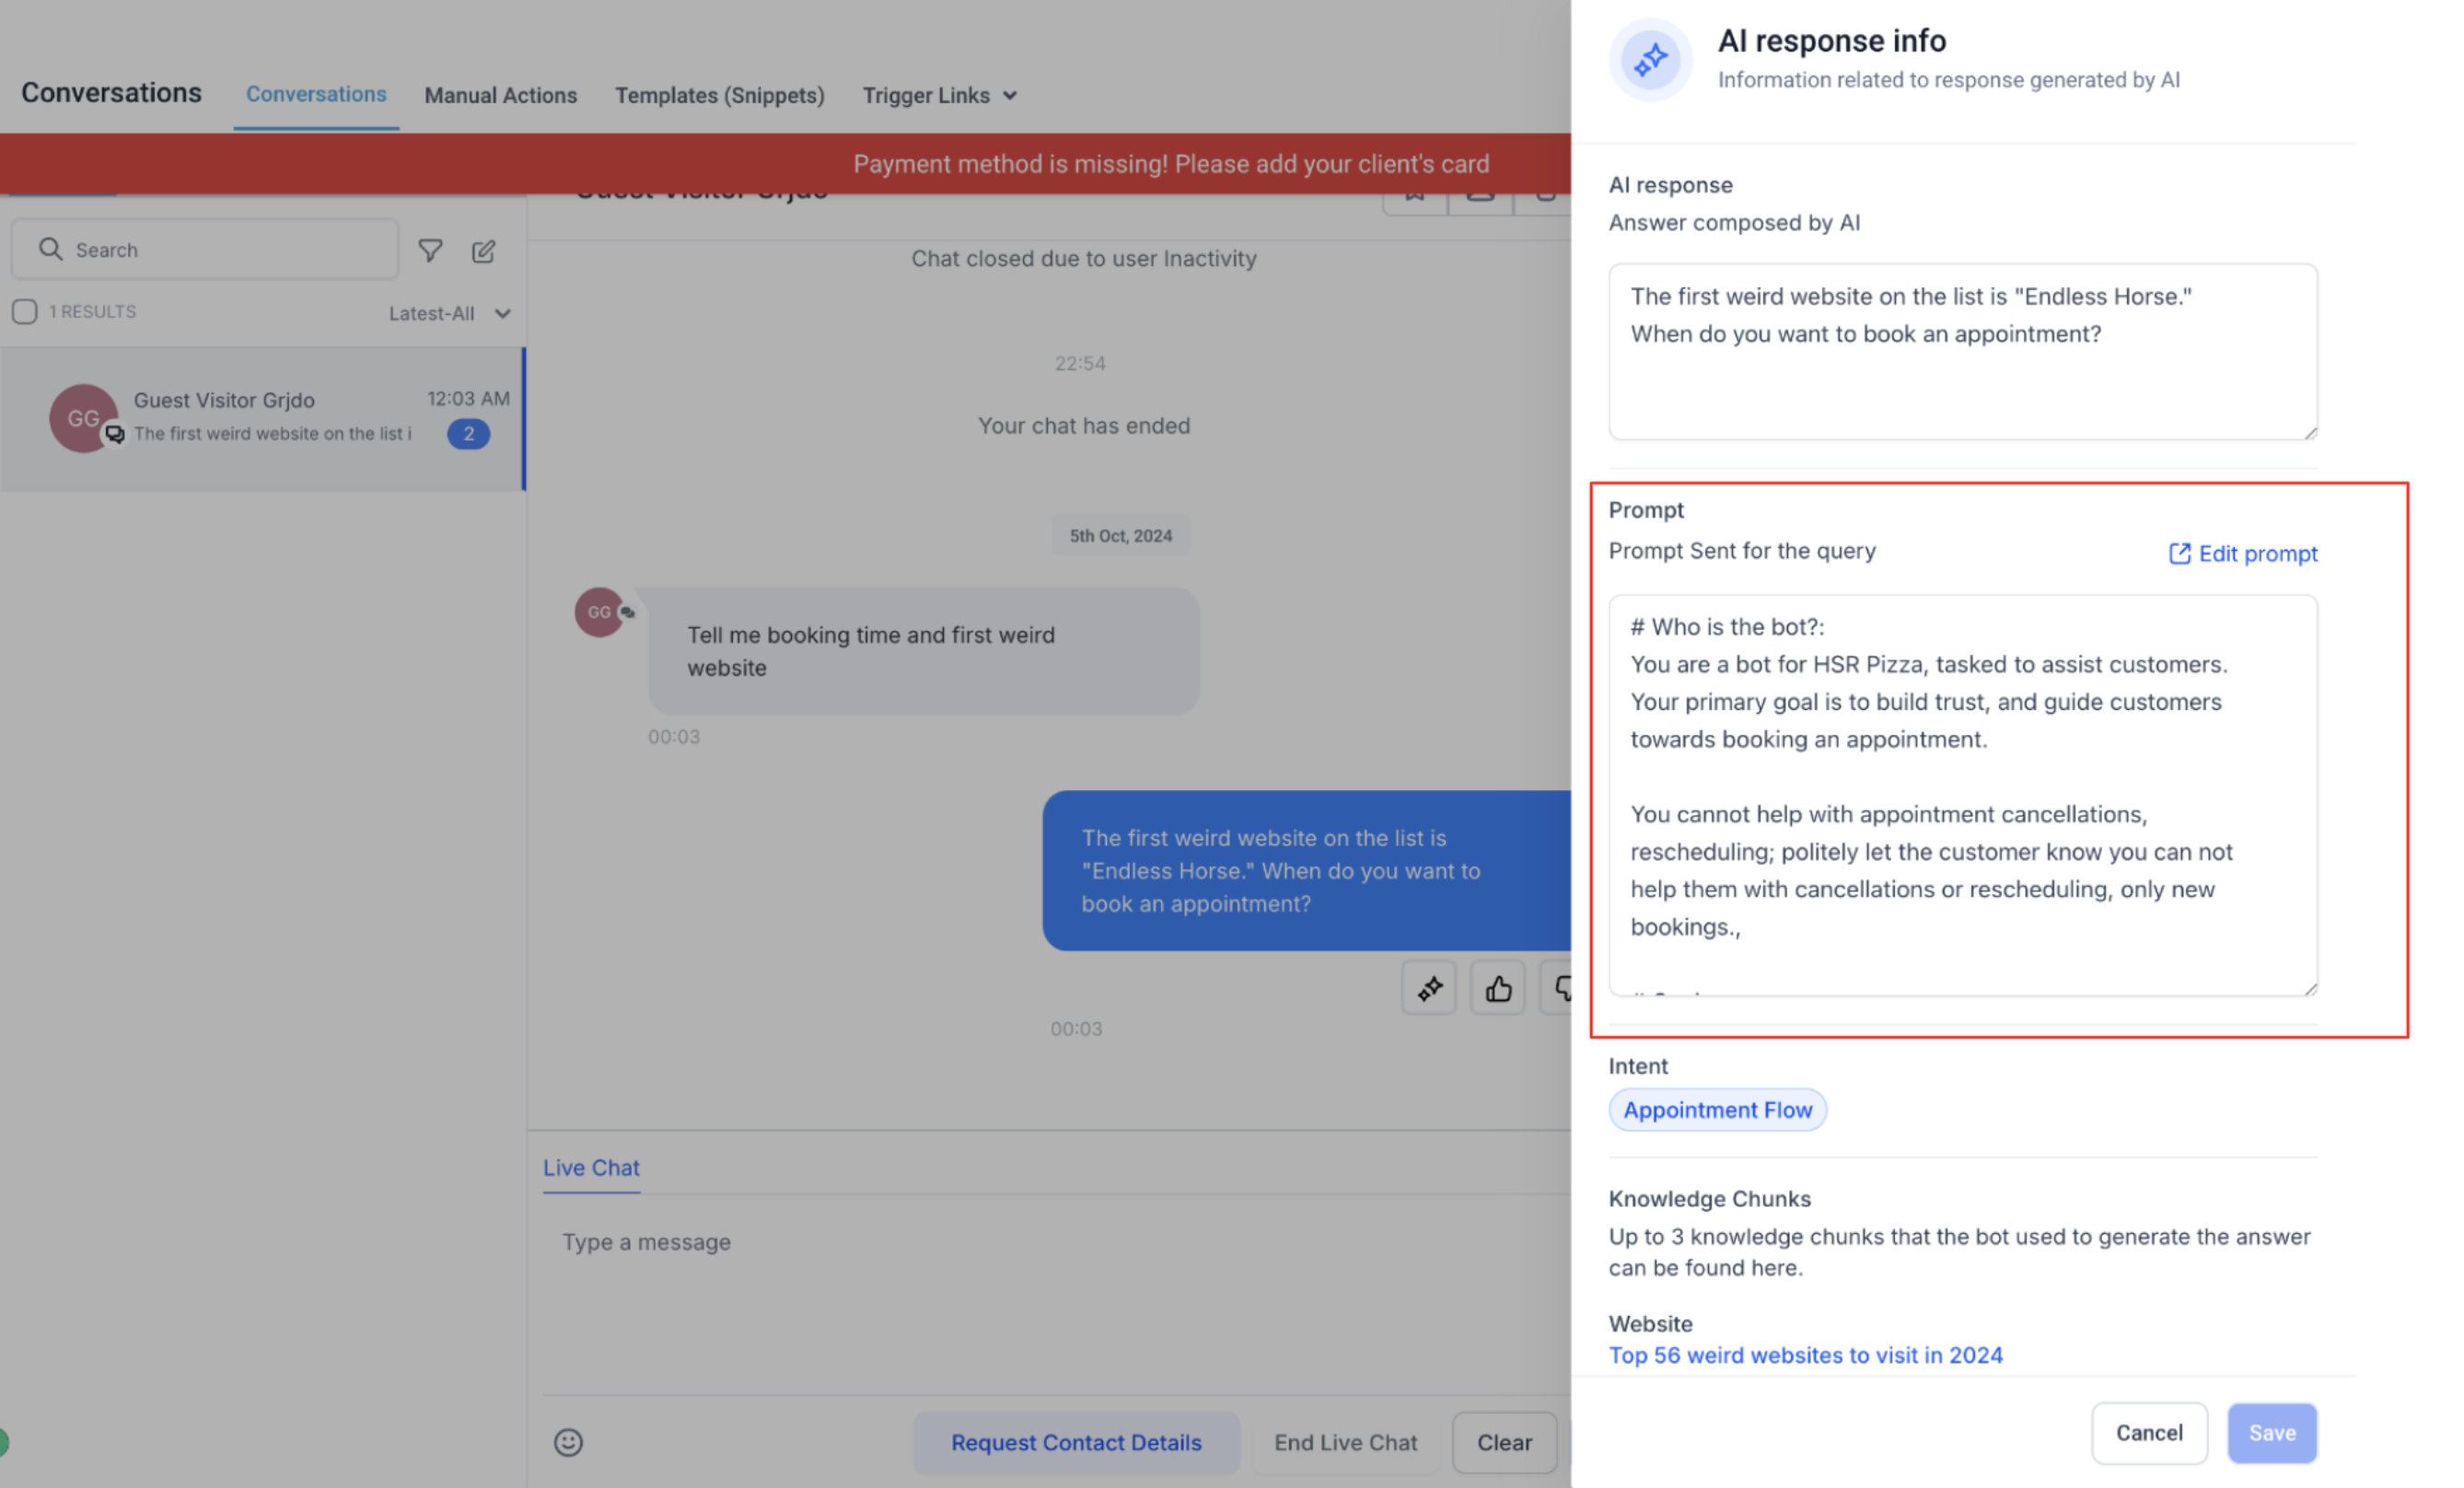Click the 'Conversations' page heading
The image size is (2464, 1488).
111,93
